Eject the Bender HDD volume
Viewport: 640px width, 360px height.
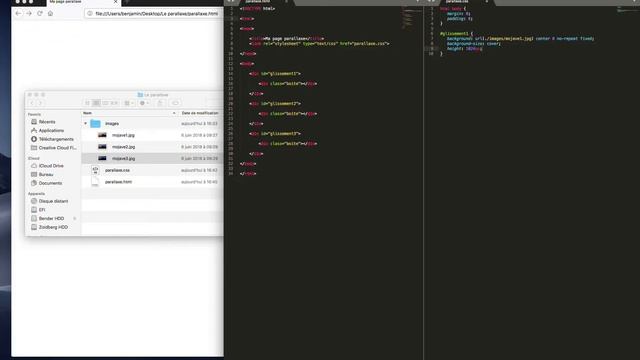coord(75,218)
